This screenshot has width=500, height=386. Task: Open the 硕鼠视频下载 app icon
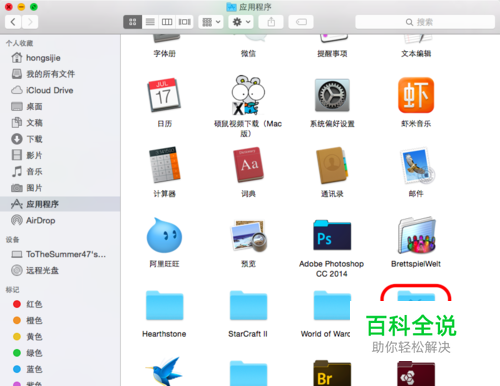coord(248,95)
